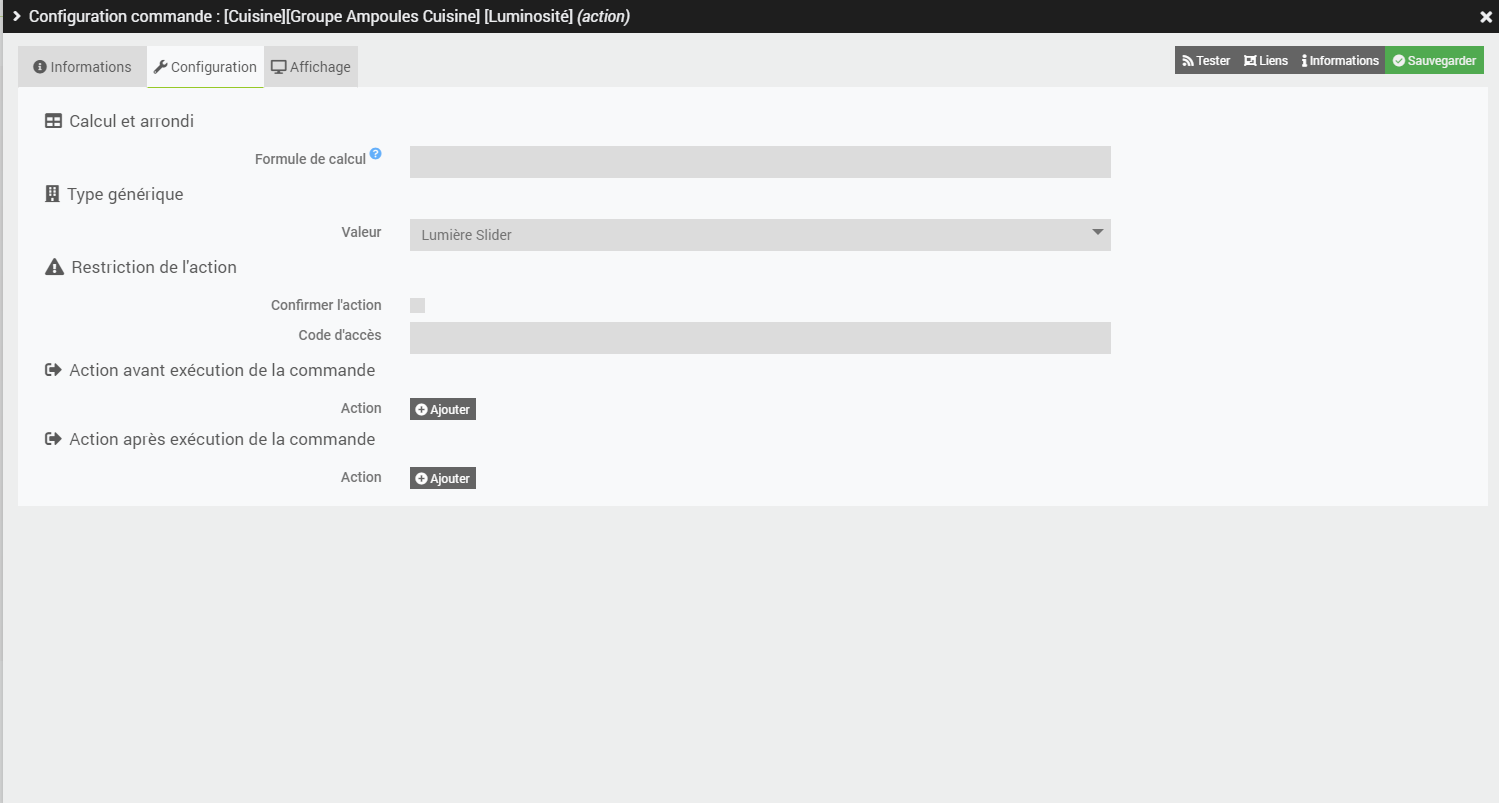Save with the Sauvegarder button

1434,61
